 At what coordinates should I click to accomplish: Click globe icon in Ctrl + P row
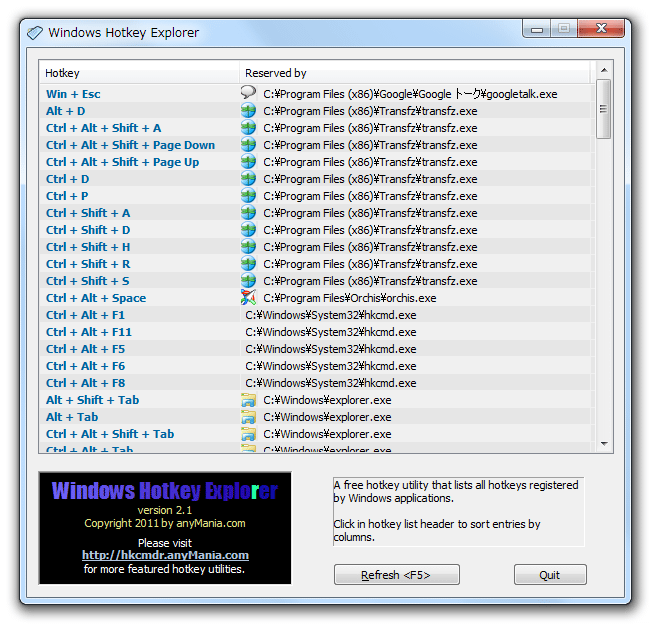pyautogui.click(x=248, y=196)
